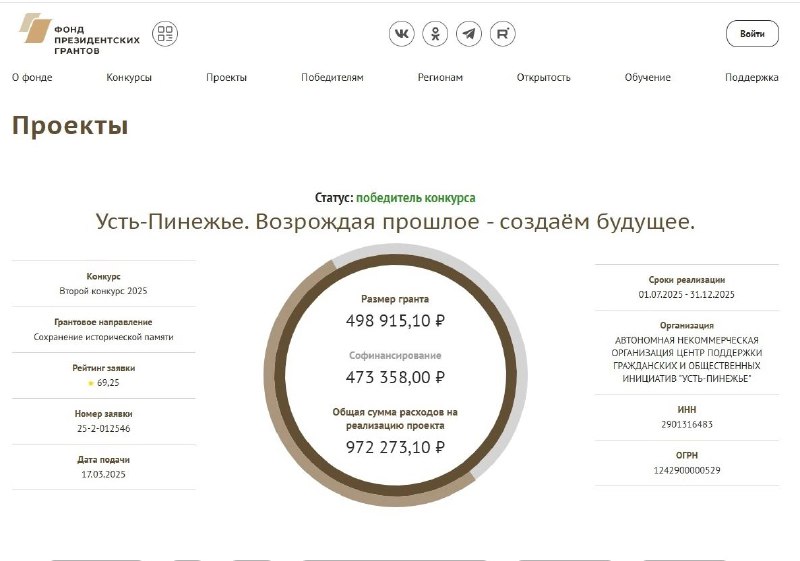This screenshot has width=800, height=561.
Task: Click the dark-brown grant ring of the chart
Action: 396,261
